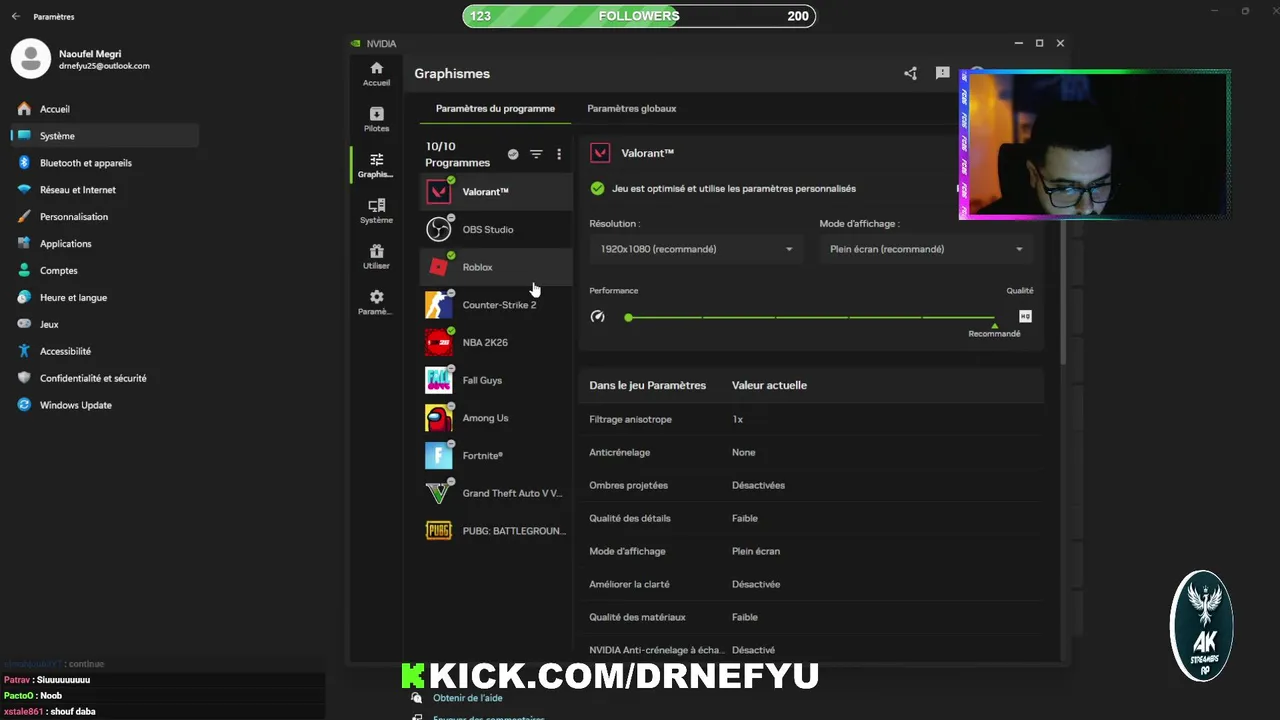Select Roblox in program list

coord(496,267)
